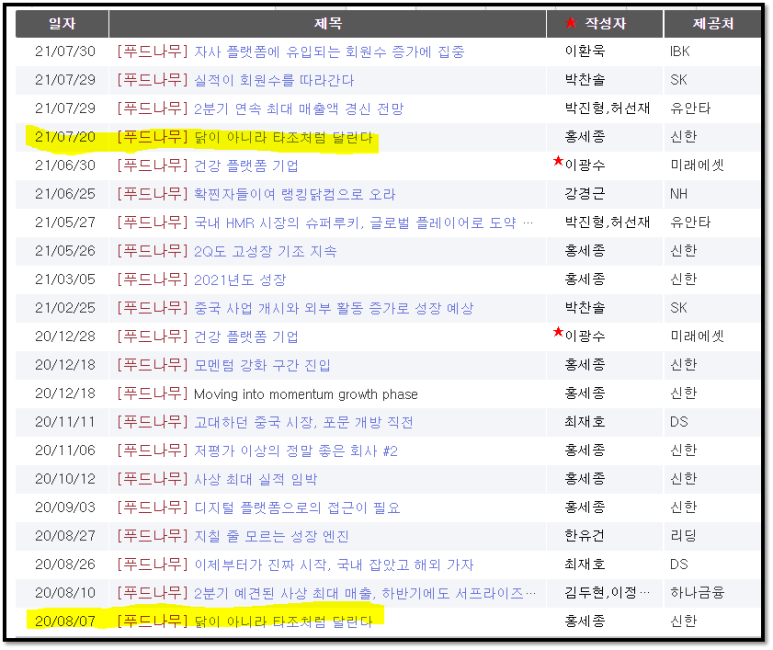Open report '중국 사업 개시와 외부 활동 증가로 성장 예상'

point(334,308)
